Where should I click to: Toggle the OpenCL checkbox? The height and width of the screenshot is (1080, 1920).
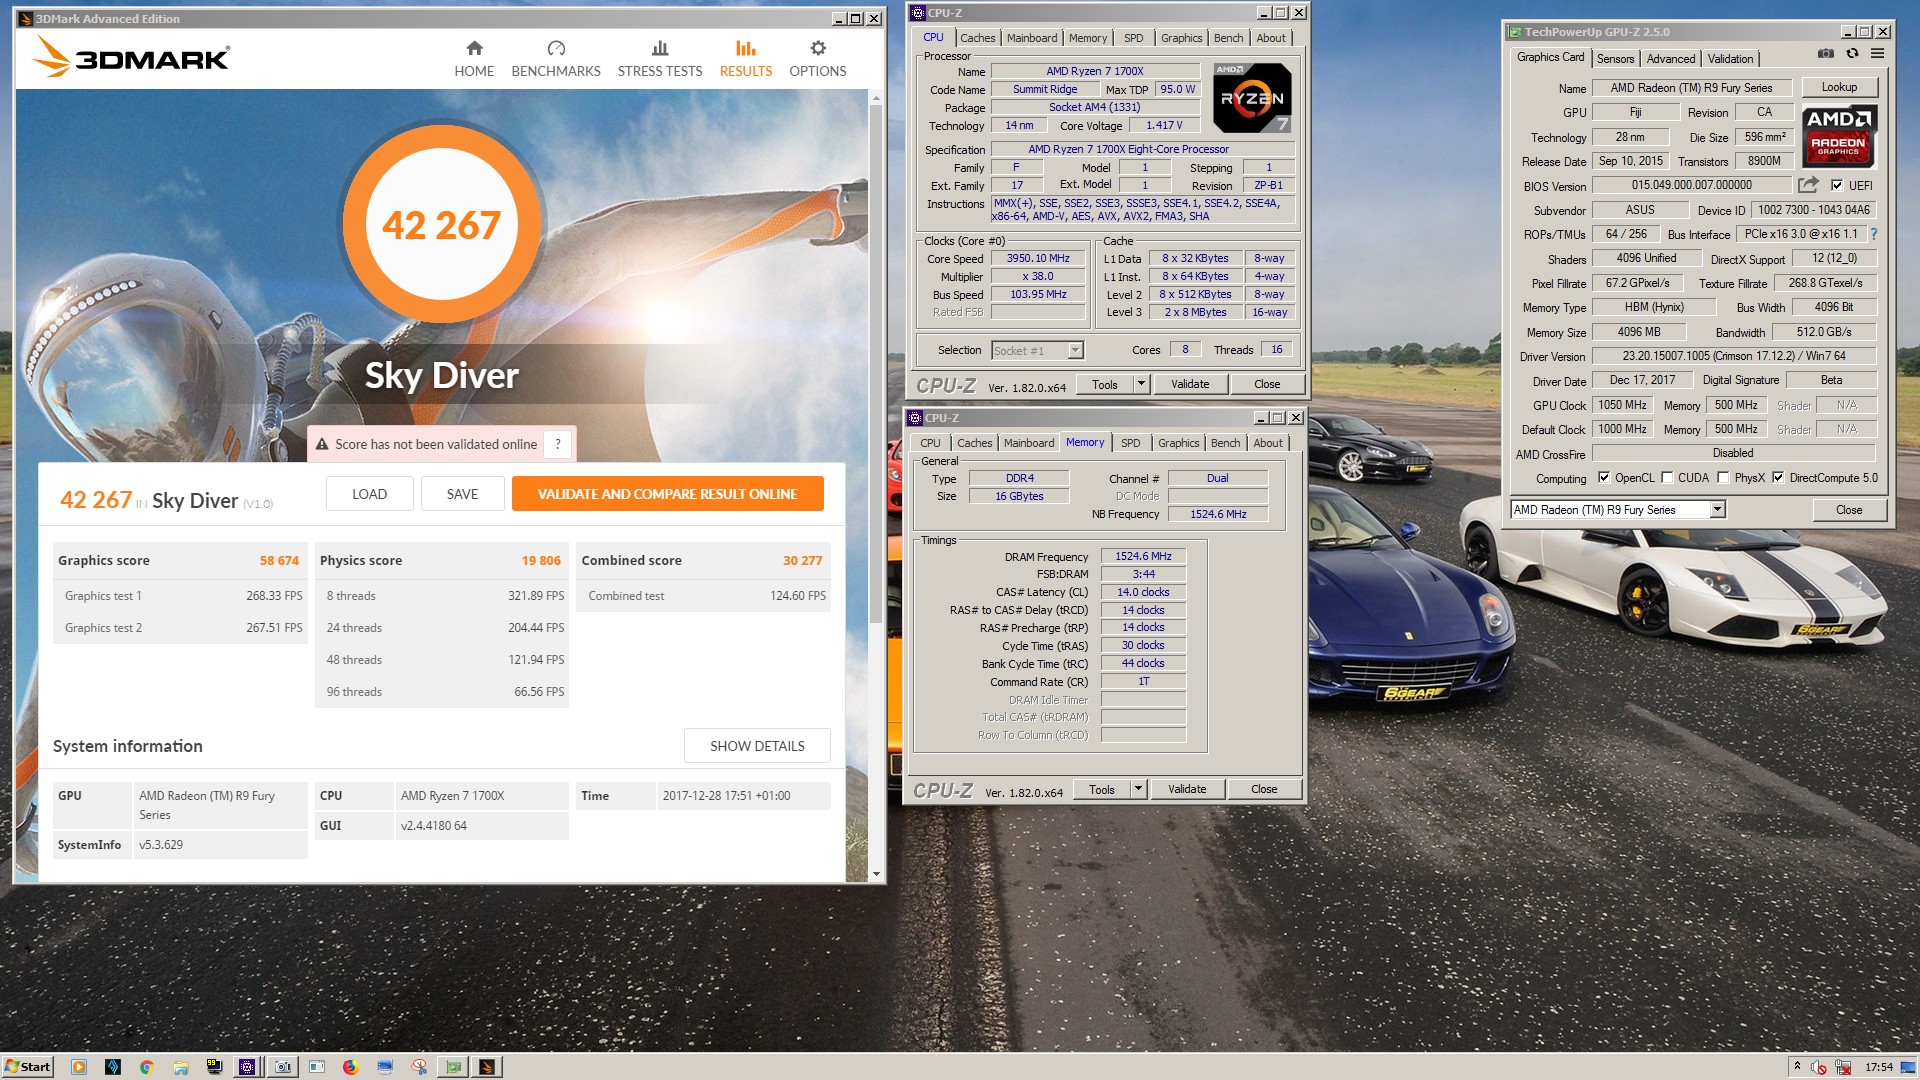pyautogui.click(x=1604, y=478)
